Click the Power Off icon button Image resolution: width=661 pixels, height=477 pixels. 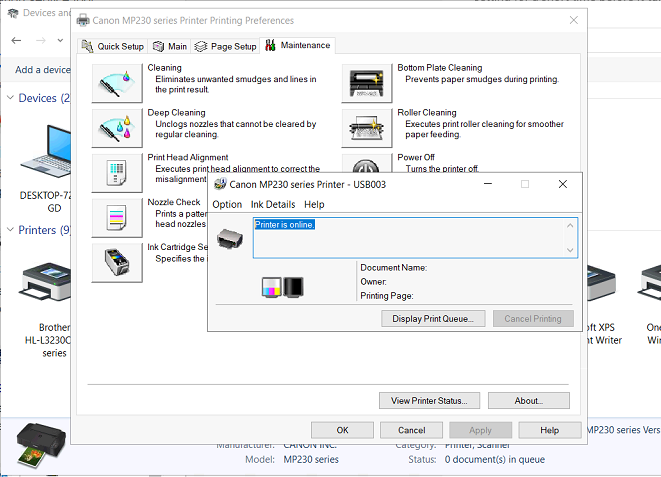click(367, 163)
